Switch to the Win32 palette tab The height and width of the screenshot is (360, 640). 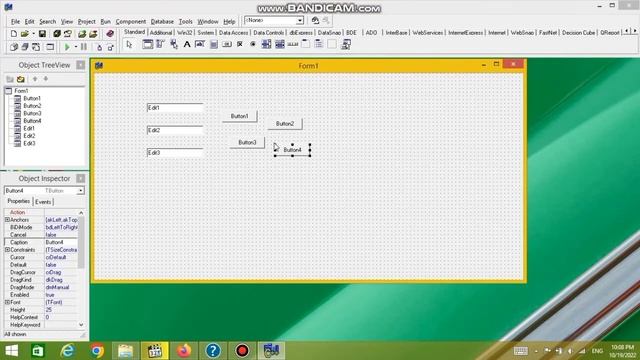coord(184,33)
